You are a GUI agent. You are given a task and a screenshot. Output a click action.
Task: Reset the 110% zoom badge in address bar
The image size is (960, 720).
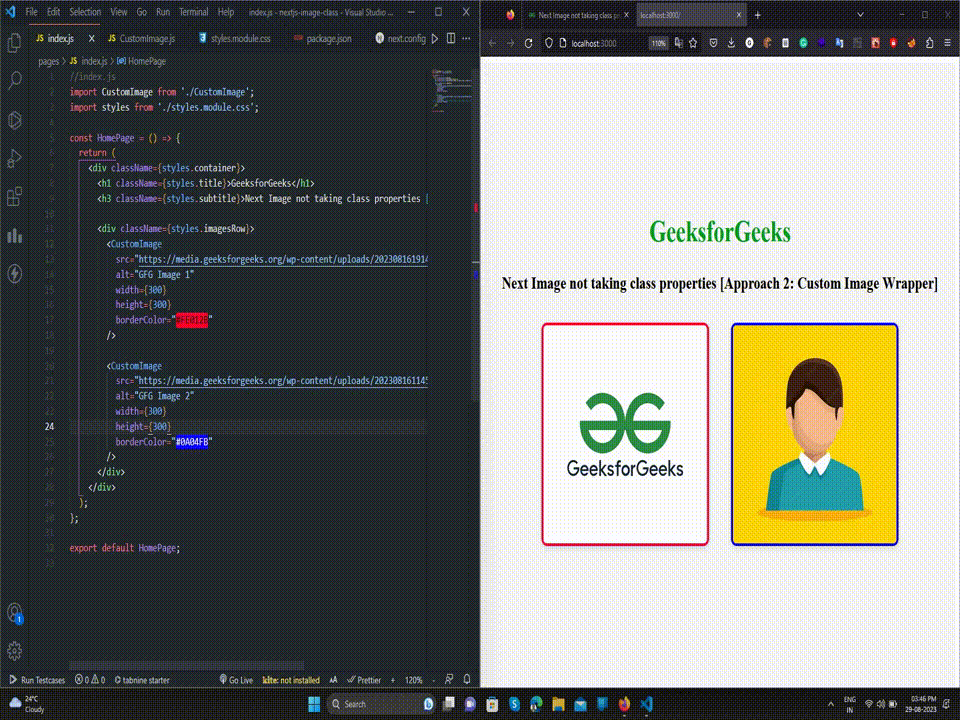pyautogui.click(x=658, y=43)
